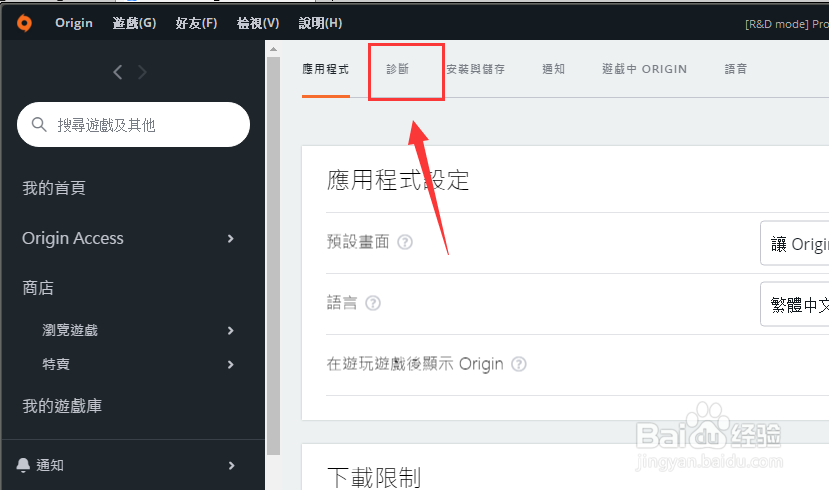Switch to the 遊戲中 ORIGIN tab

pos(644,69)
